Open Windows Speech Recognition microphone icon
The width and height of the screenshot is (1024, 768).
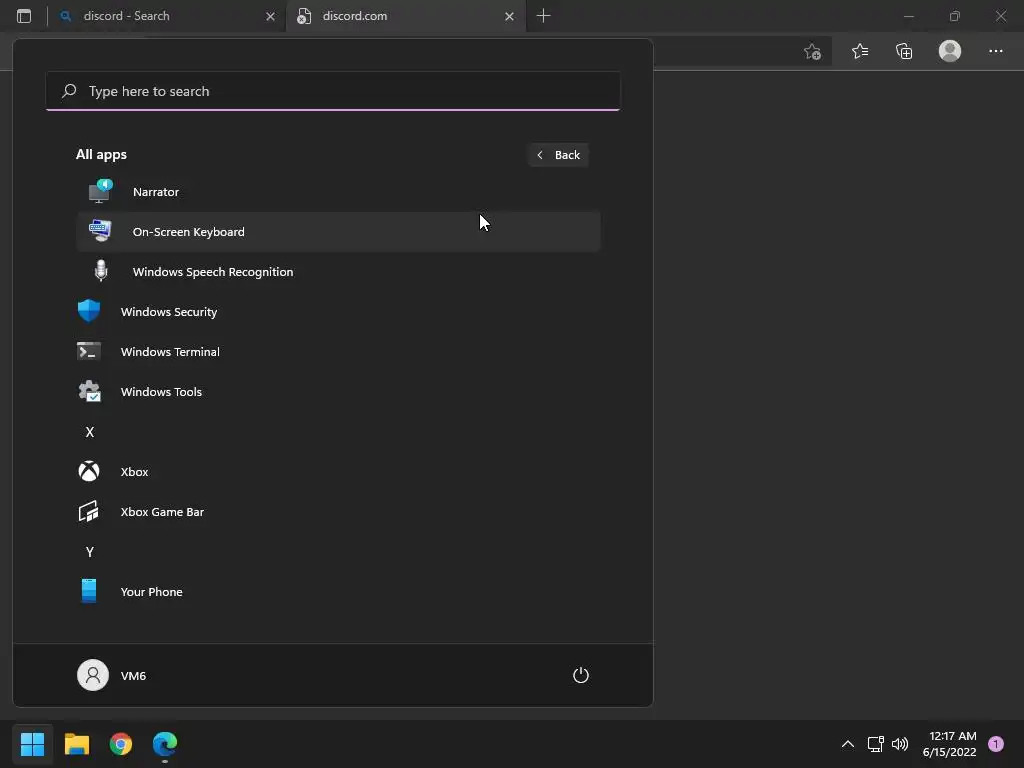click(101, 271)
